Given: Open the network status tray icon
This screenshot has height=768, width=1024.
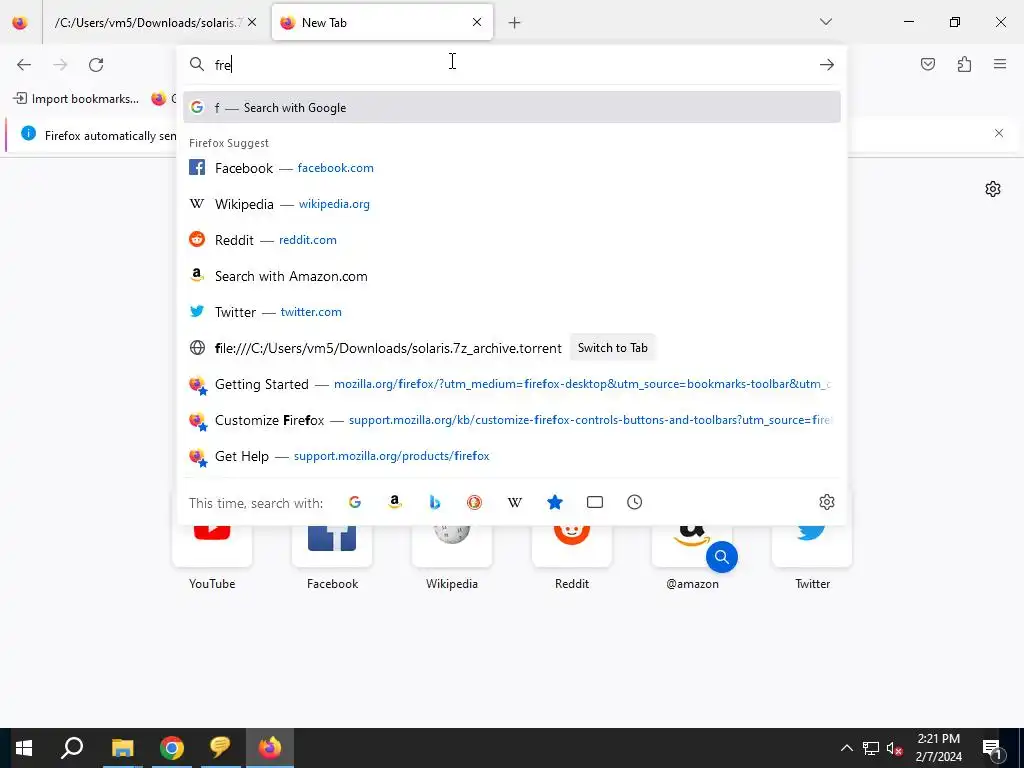Looking at the screenshot, I should [871, 748].
